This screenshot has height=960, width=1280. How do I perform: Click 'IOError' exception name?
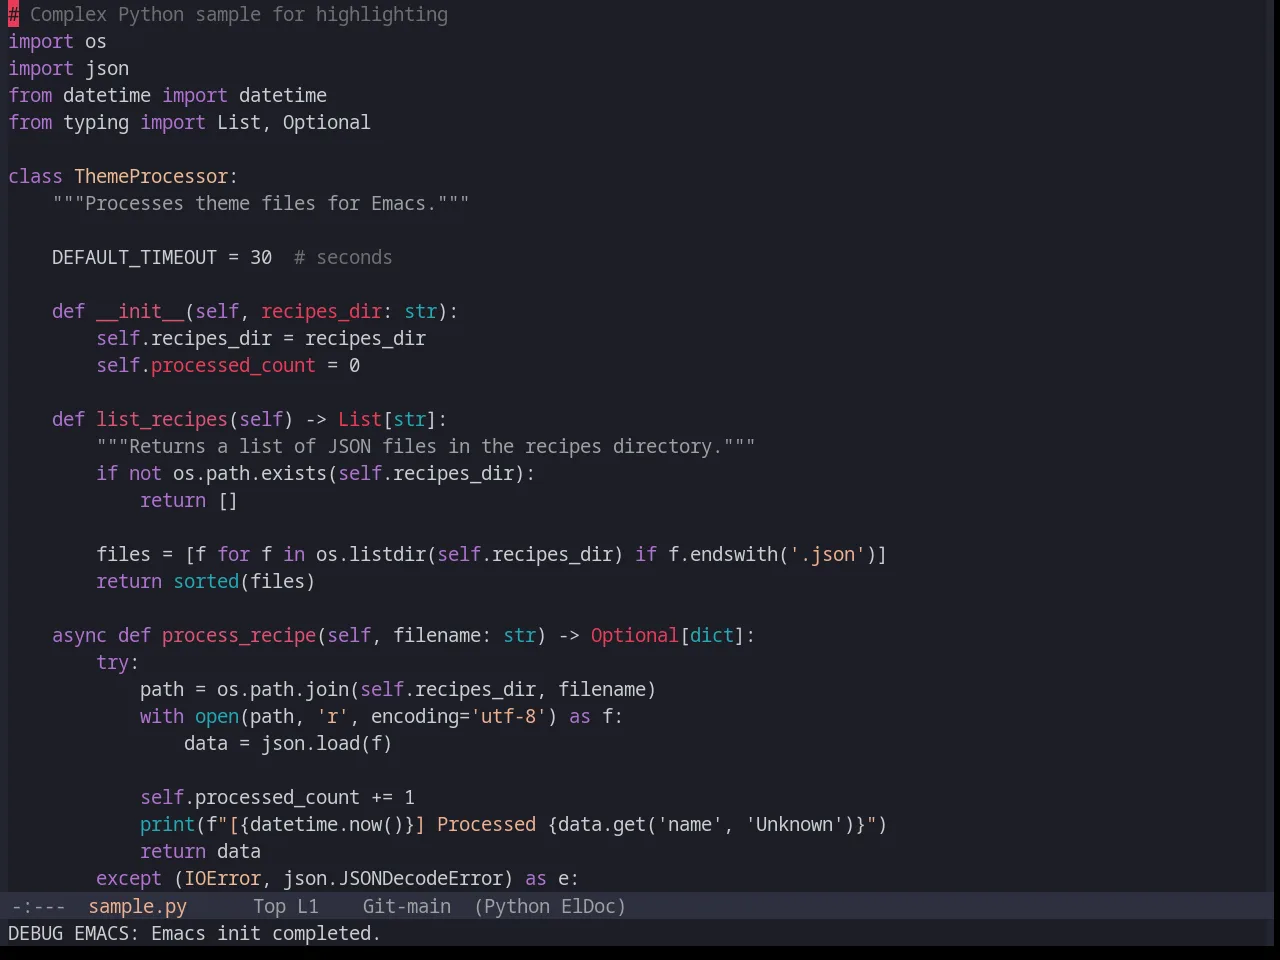[222, 878]
